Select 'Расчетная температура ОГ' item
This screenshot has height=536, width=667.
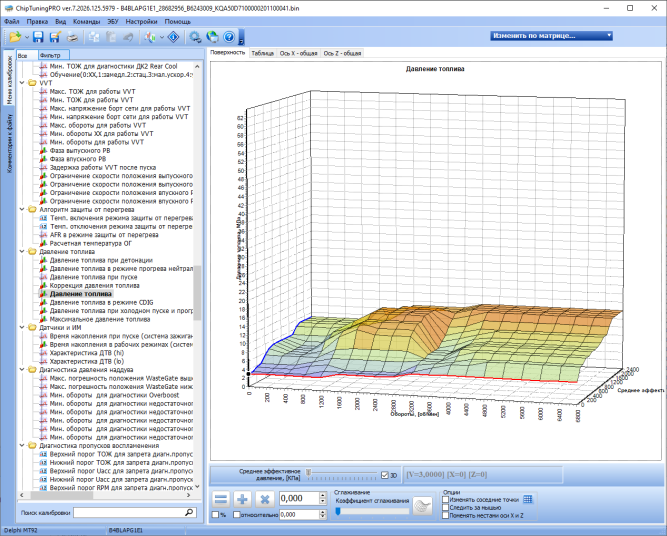coord(91,243)
